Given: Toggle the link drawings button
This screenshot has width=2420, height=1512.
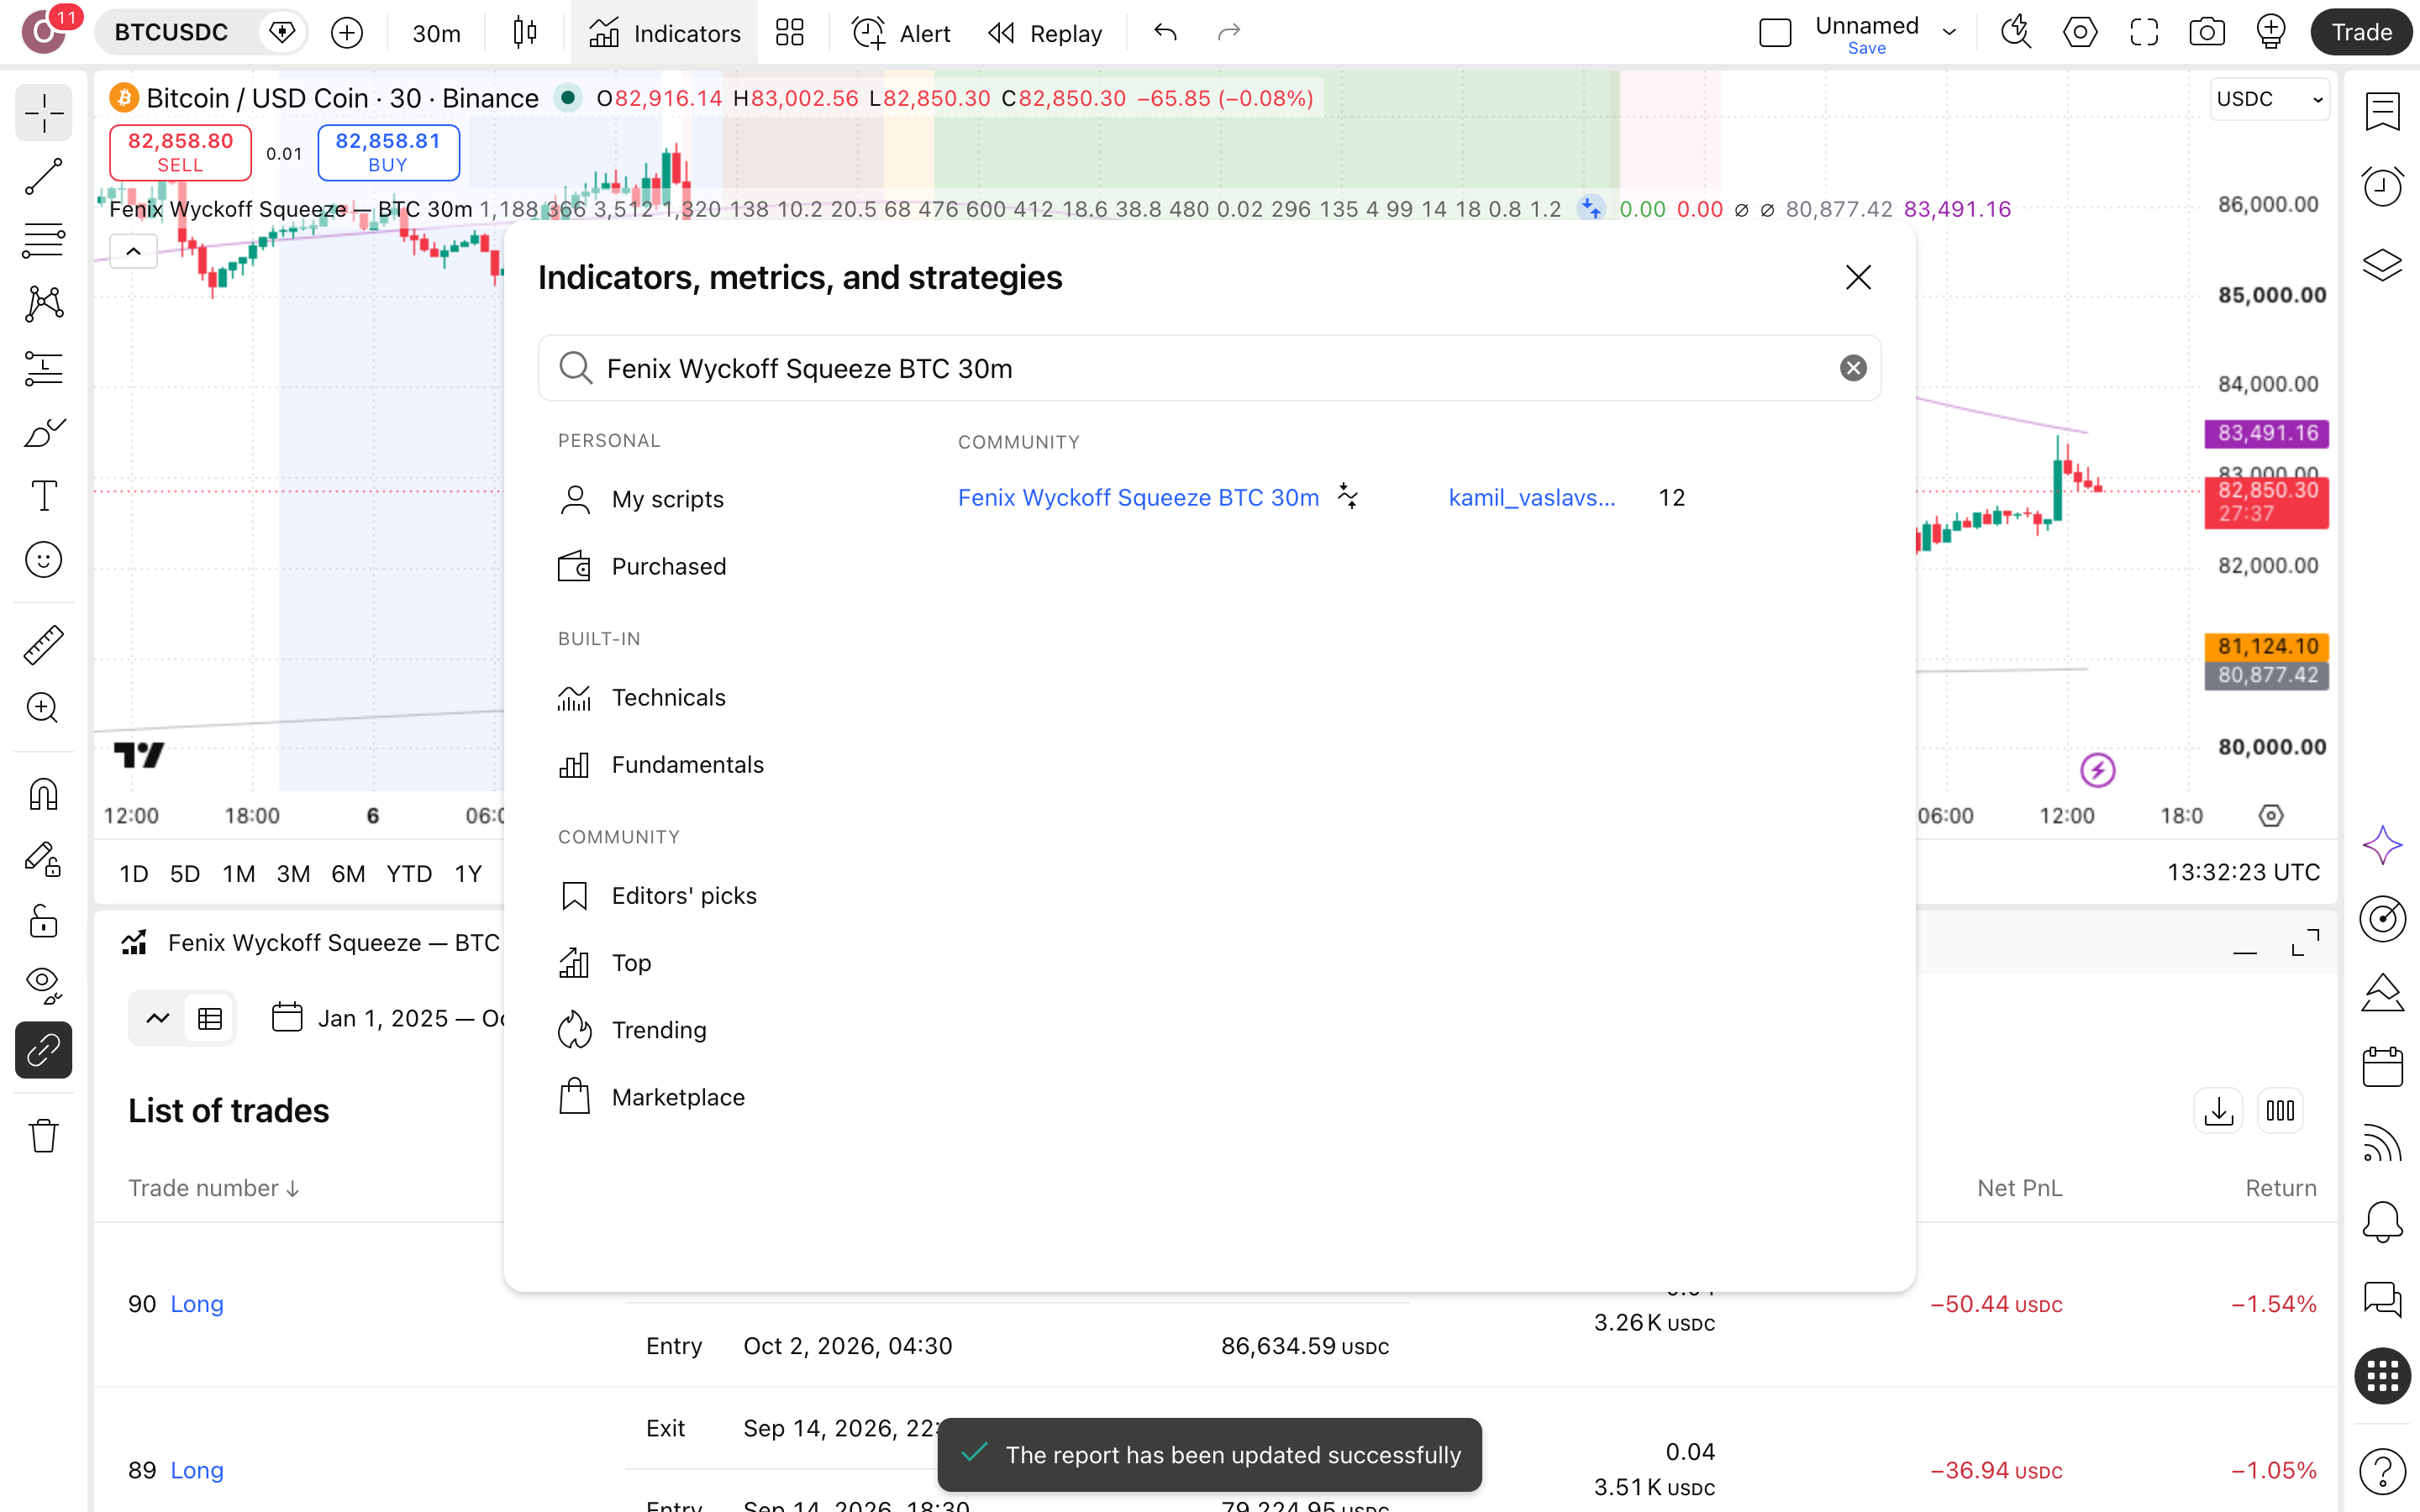Looking at the screenshot, I should tap(43, 1050).
